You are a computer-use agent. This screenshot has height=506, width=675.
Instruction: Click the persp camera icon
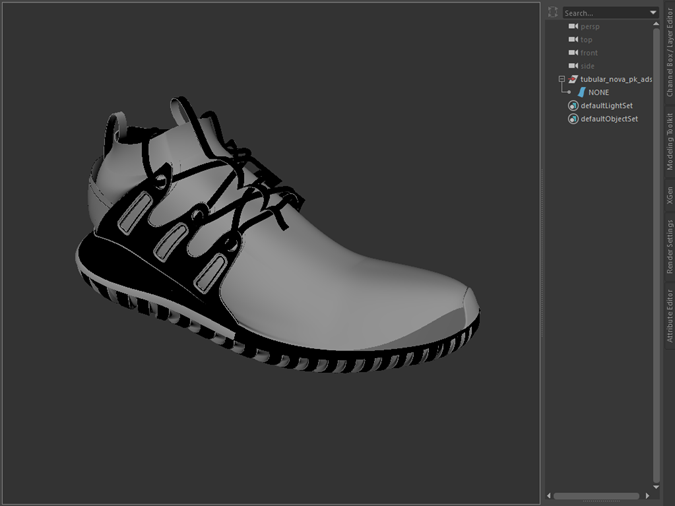click(x=573, y=26)
